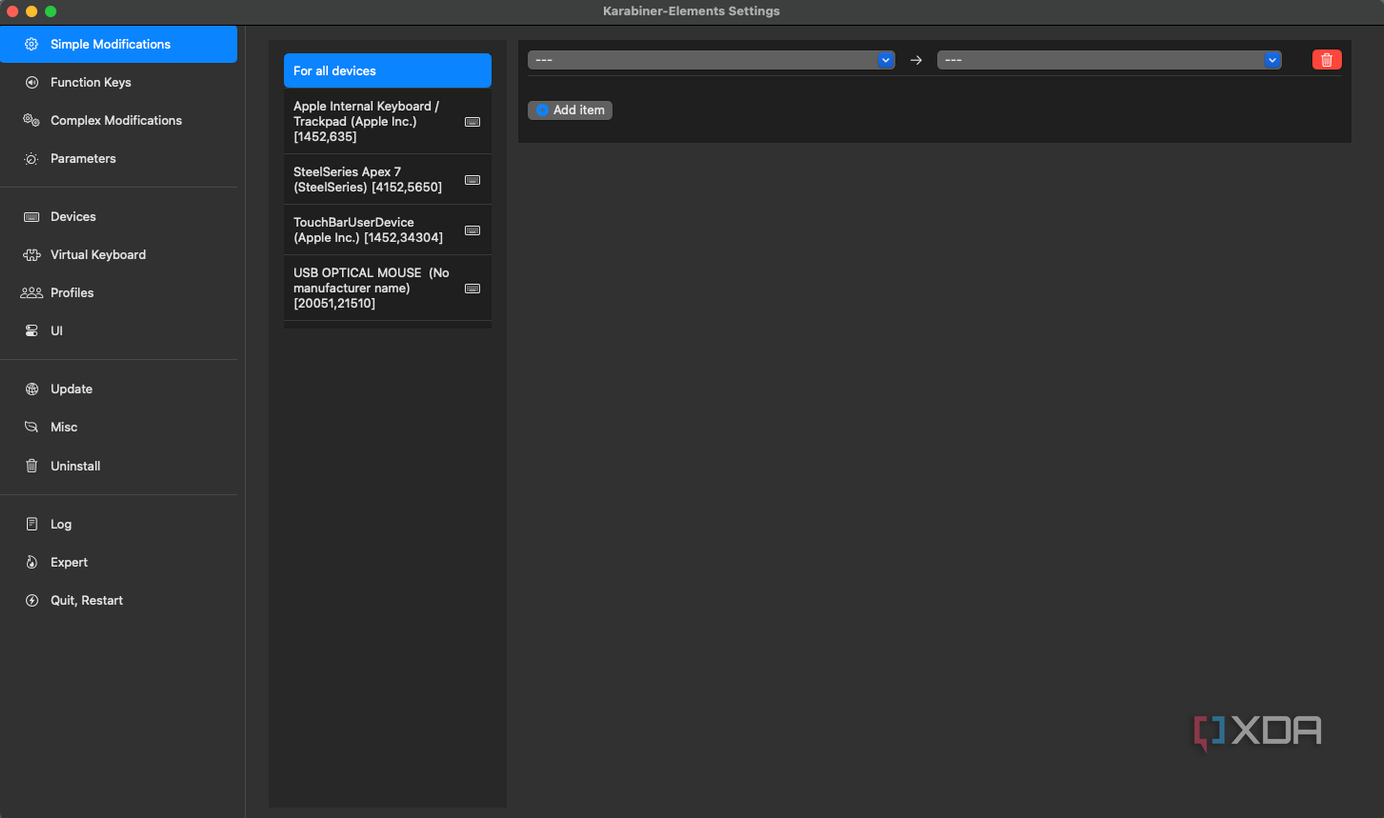Click the Parameters sun-dial icon

pos(31,158)
